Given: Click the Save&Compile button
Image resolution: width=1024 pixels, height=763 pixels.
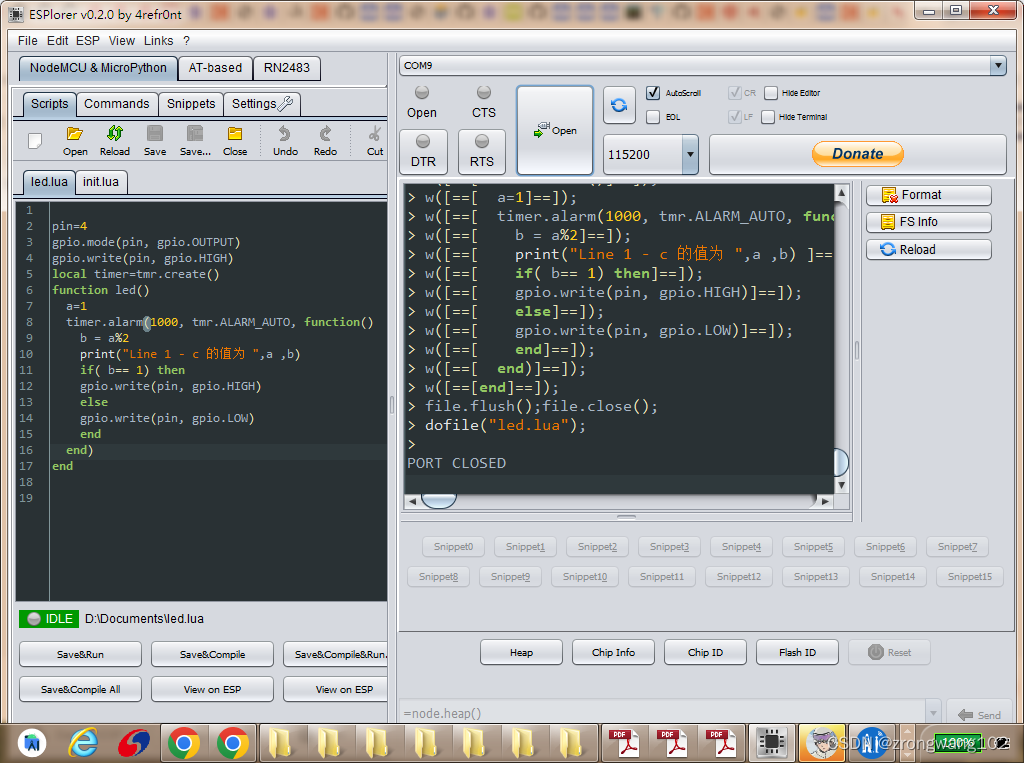Looking at the screenshot, I should pos(212,655).
